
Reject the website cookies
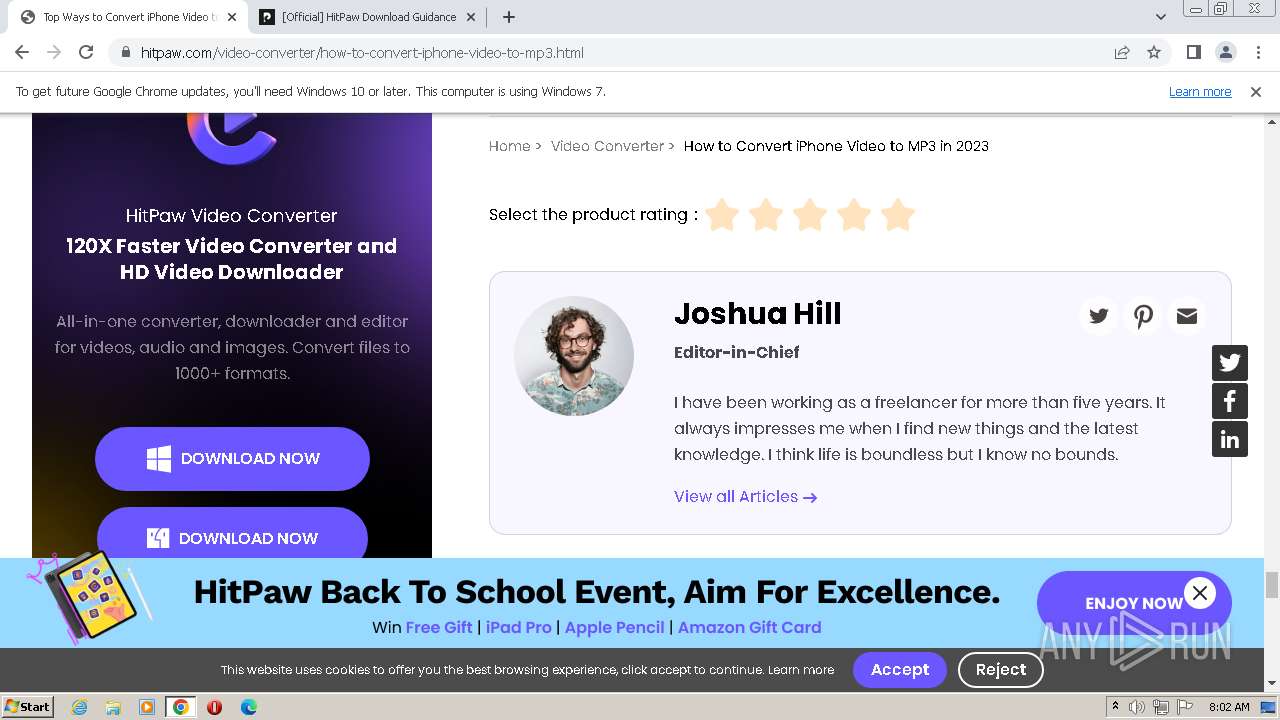[1001, 670]
